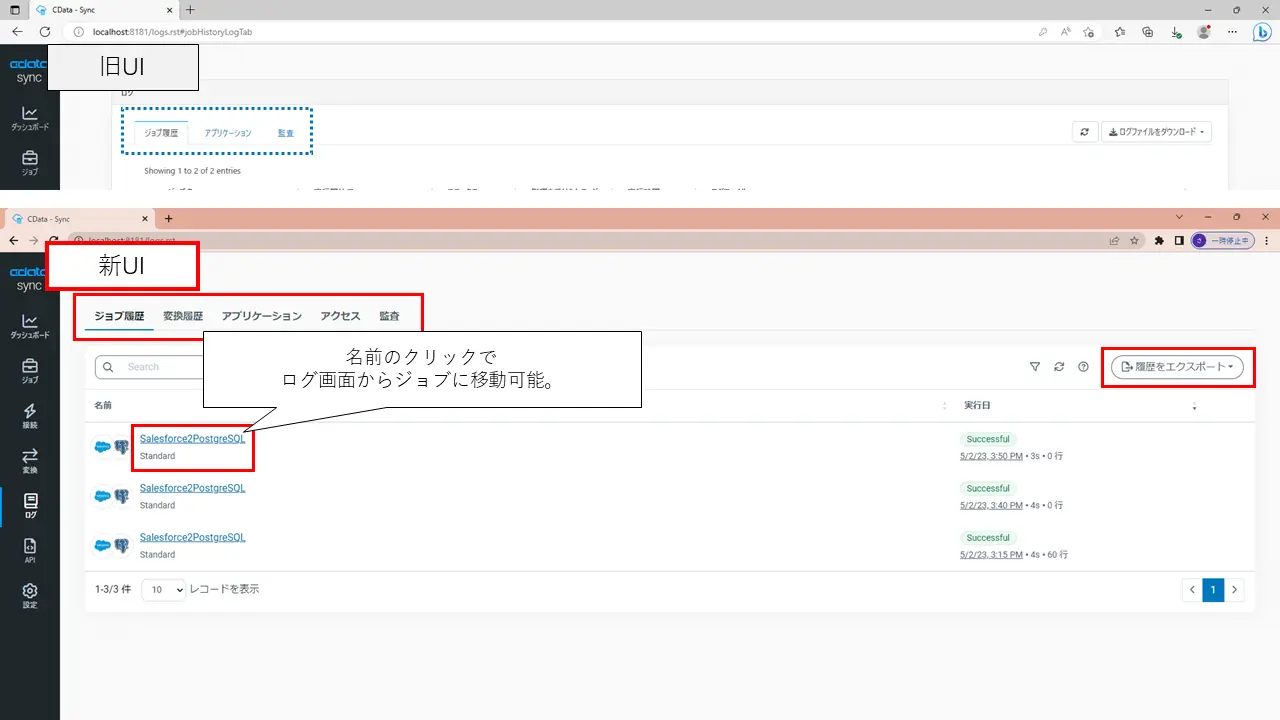Sort by the 実行日 column sort arrows
This screenshot has width=1280, height=720.
(1193, 406)
